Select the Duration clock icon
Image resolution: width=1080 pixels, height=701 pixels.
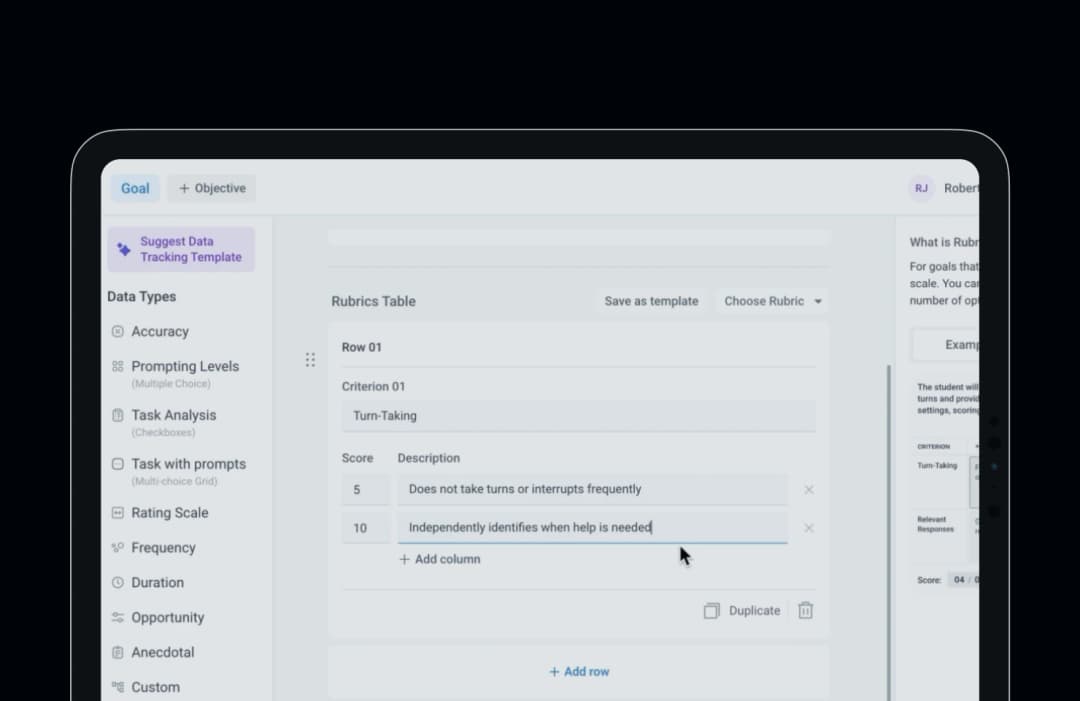coord(118,583)
